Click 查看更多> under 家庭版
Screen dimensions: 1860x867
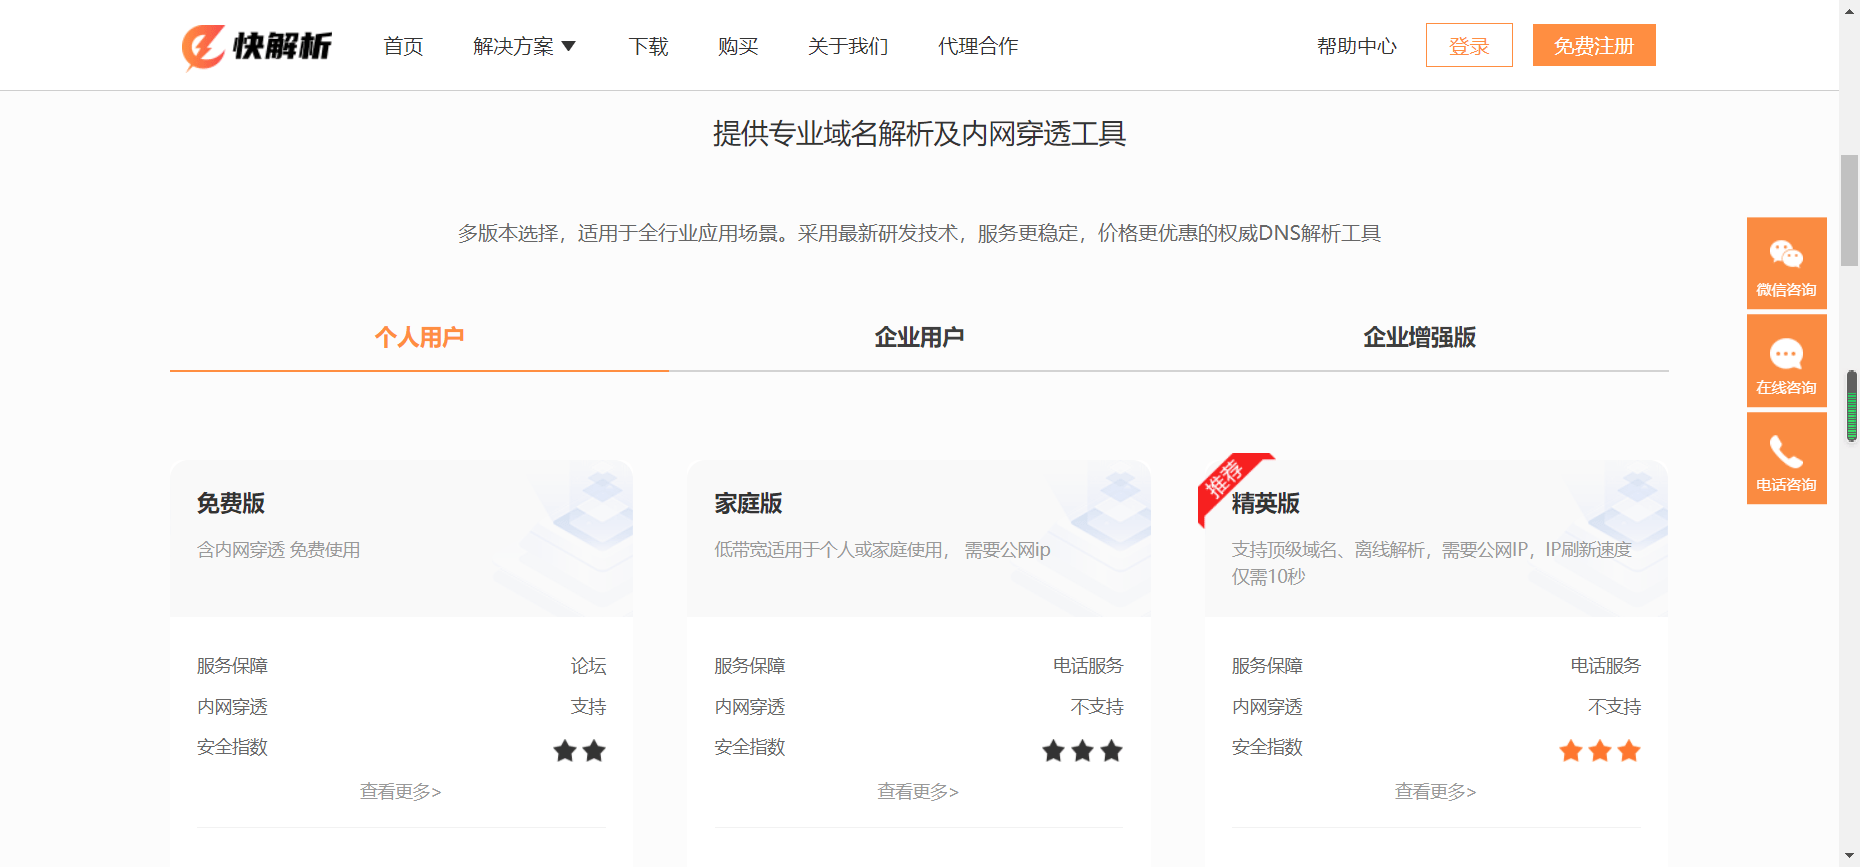click(x=918, y=792)
